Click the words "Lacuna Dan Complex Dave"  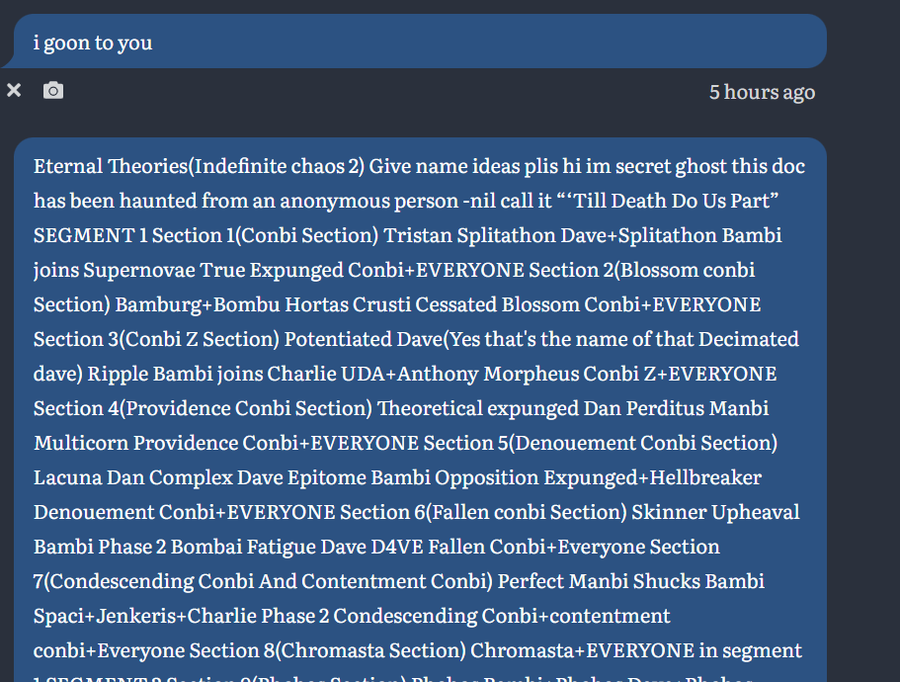pos(158,477)
